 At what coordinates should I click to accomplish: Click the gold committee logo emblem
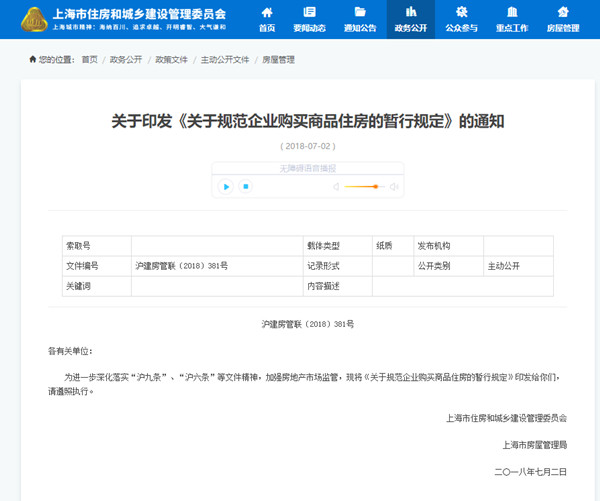tap(34, 20)
